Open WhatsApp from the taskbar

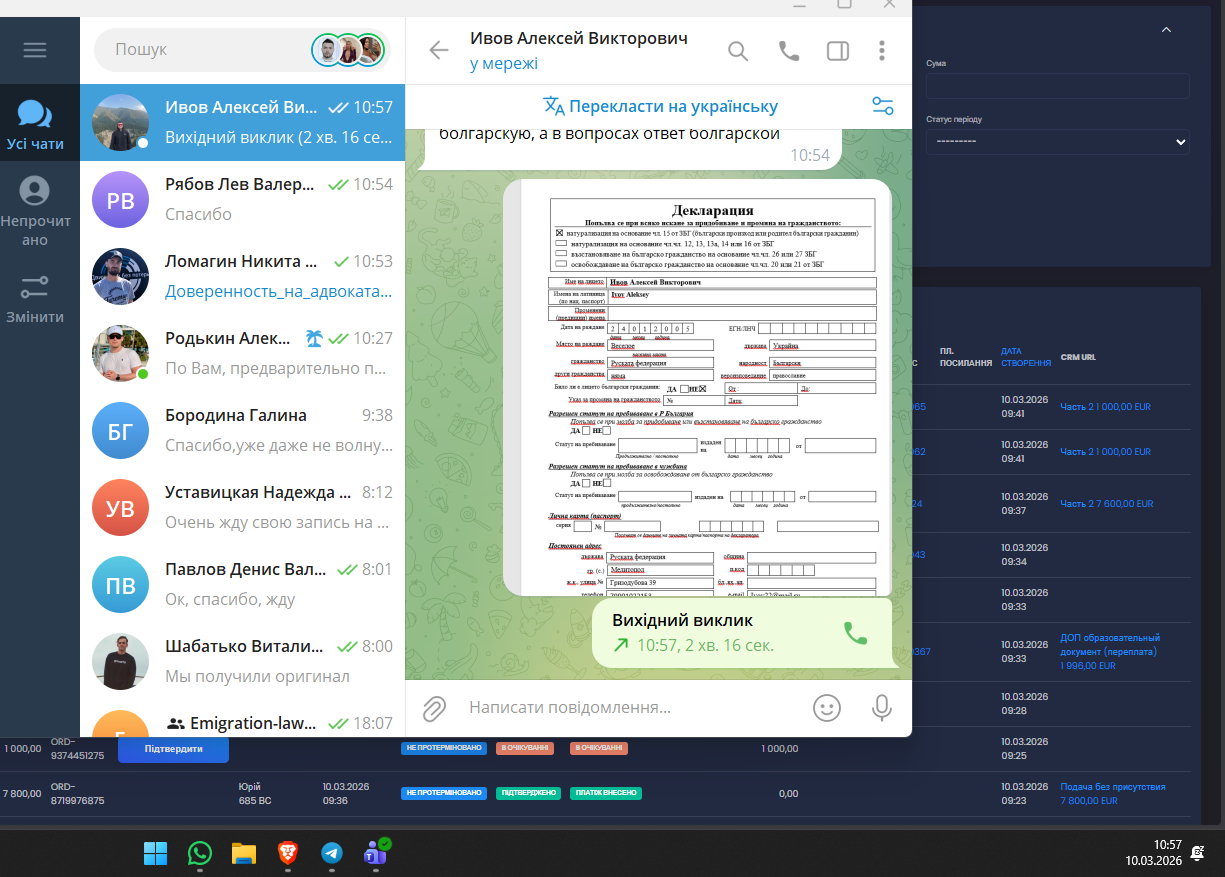coord(200,853)
